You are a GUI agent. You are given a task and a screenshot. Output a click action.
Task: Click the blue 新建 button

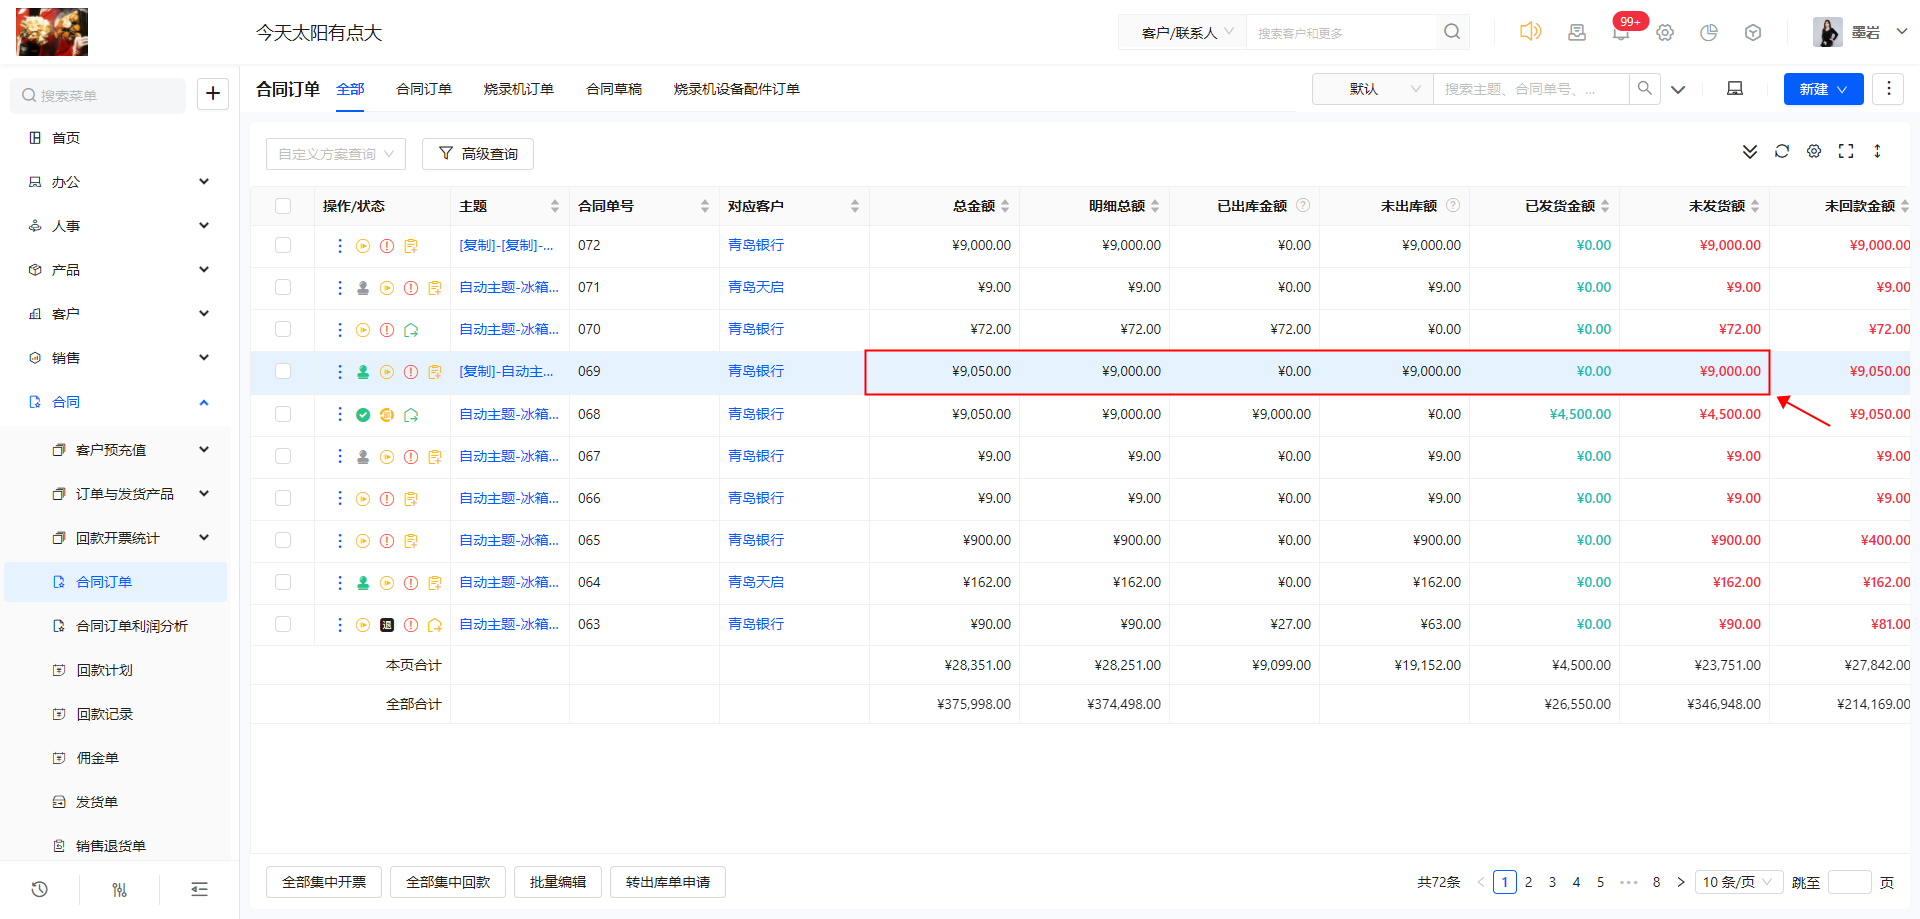pos(1823,89)
